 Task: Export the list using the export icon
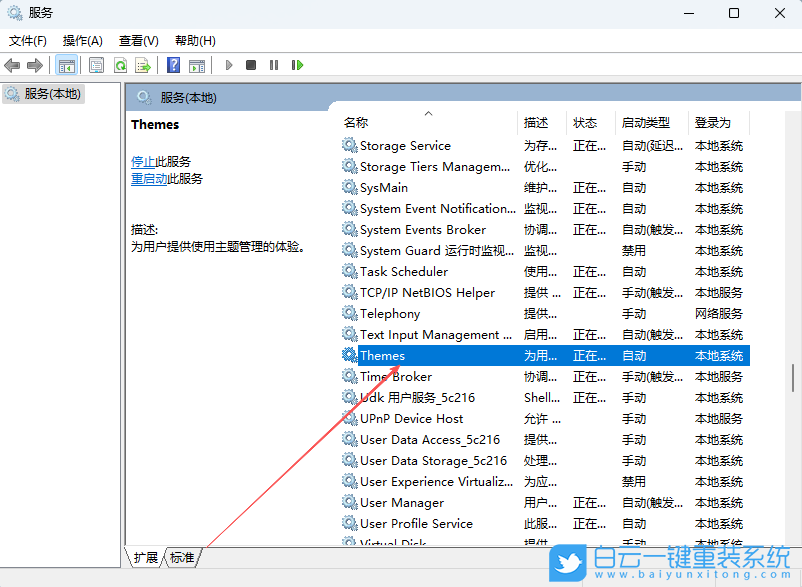143,65
